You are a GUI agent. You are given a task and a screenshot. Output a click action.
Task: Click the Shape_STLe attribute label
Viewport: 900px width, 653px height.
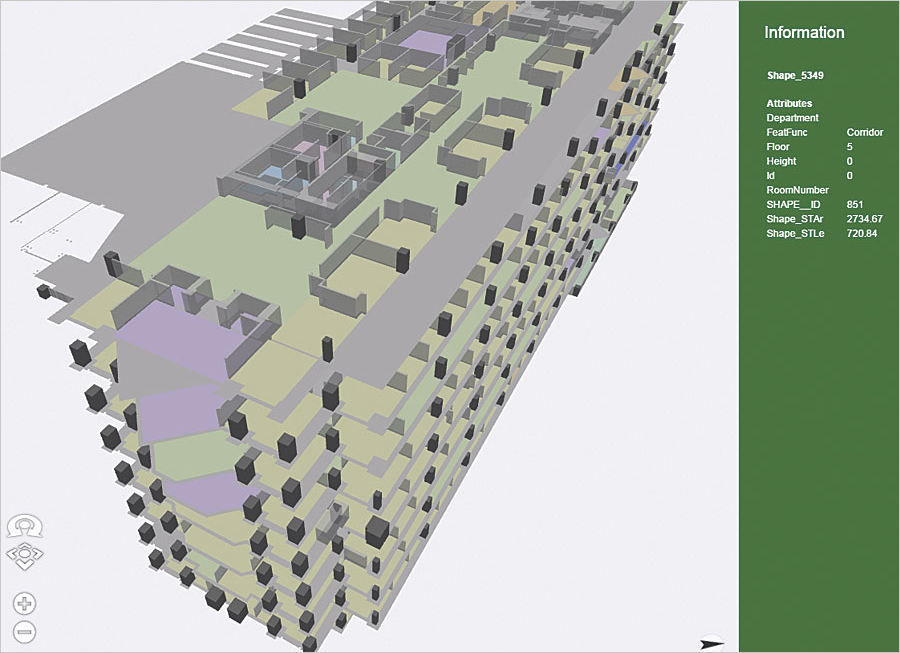(x=795, y=234)
